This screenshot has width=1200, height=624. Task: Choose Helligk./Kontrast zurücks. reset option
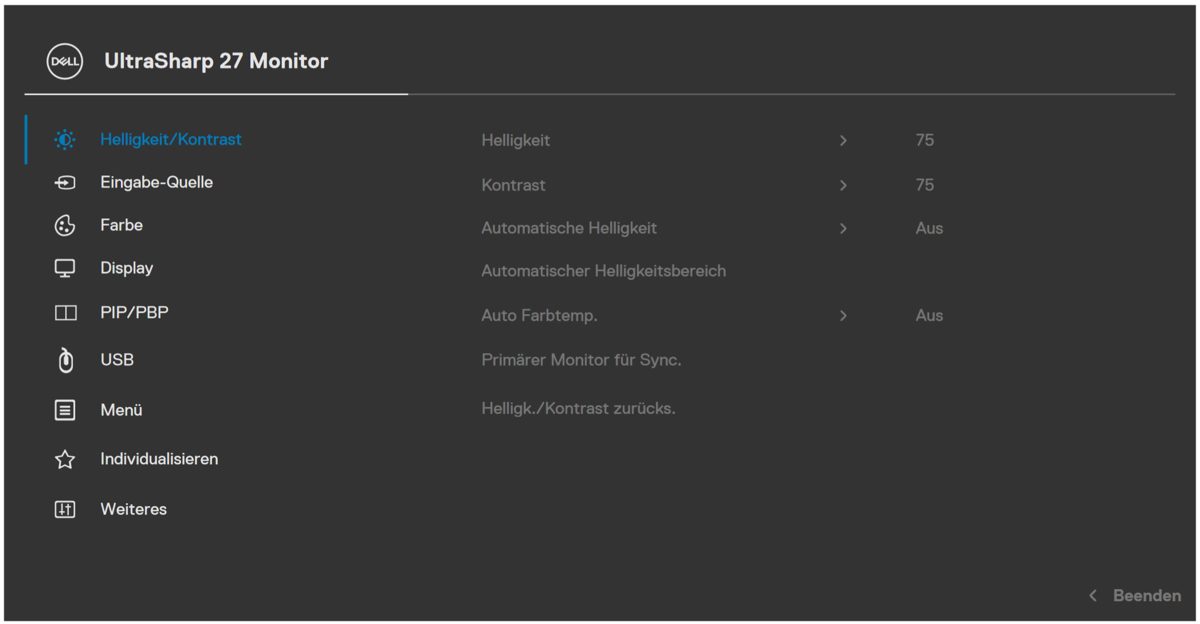pyautogui.click(x=578, y=409)
